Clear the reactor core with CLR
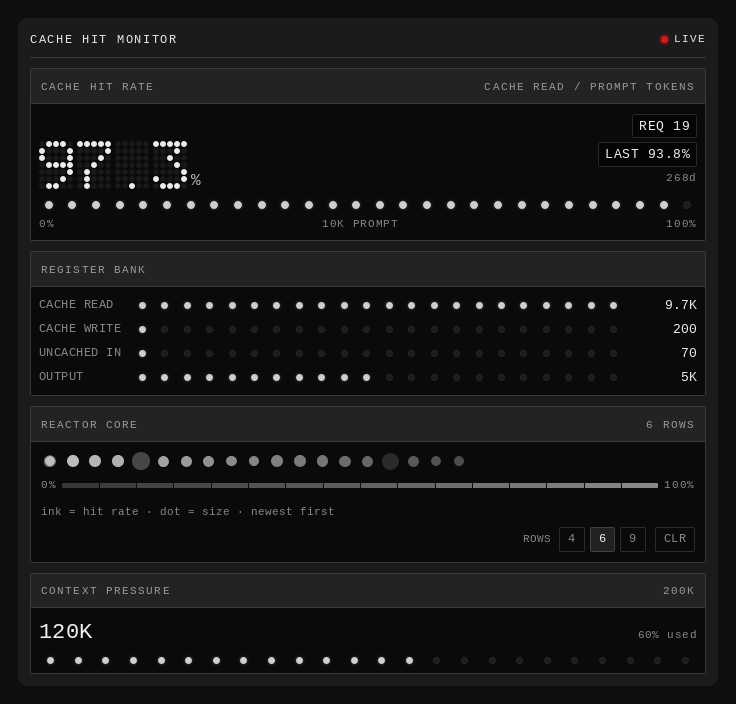The width and height of the screenshot is (736, 704). pos(675,539)
